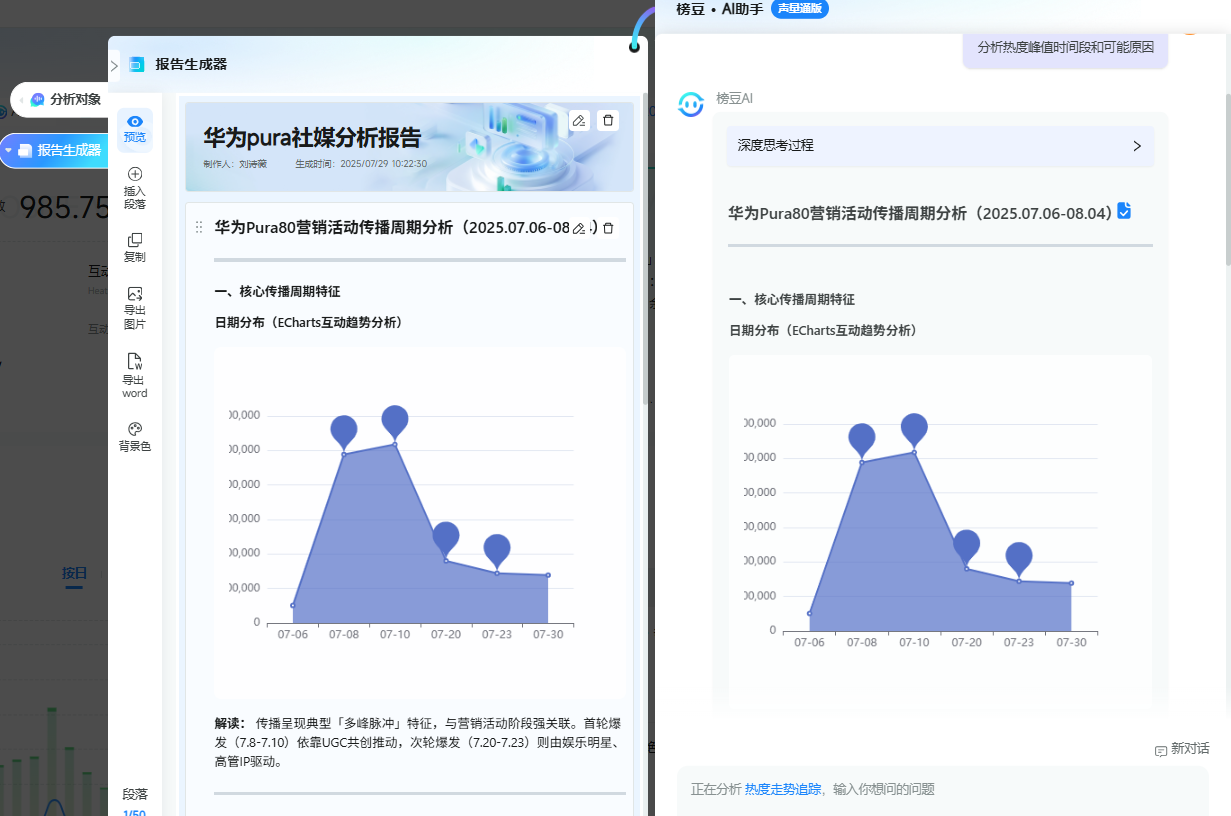Click the report panel vertical scrollbar
Image resolution: width=1231 pixels, height=816 pixels.
(645, 250)
